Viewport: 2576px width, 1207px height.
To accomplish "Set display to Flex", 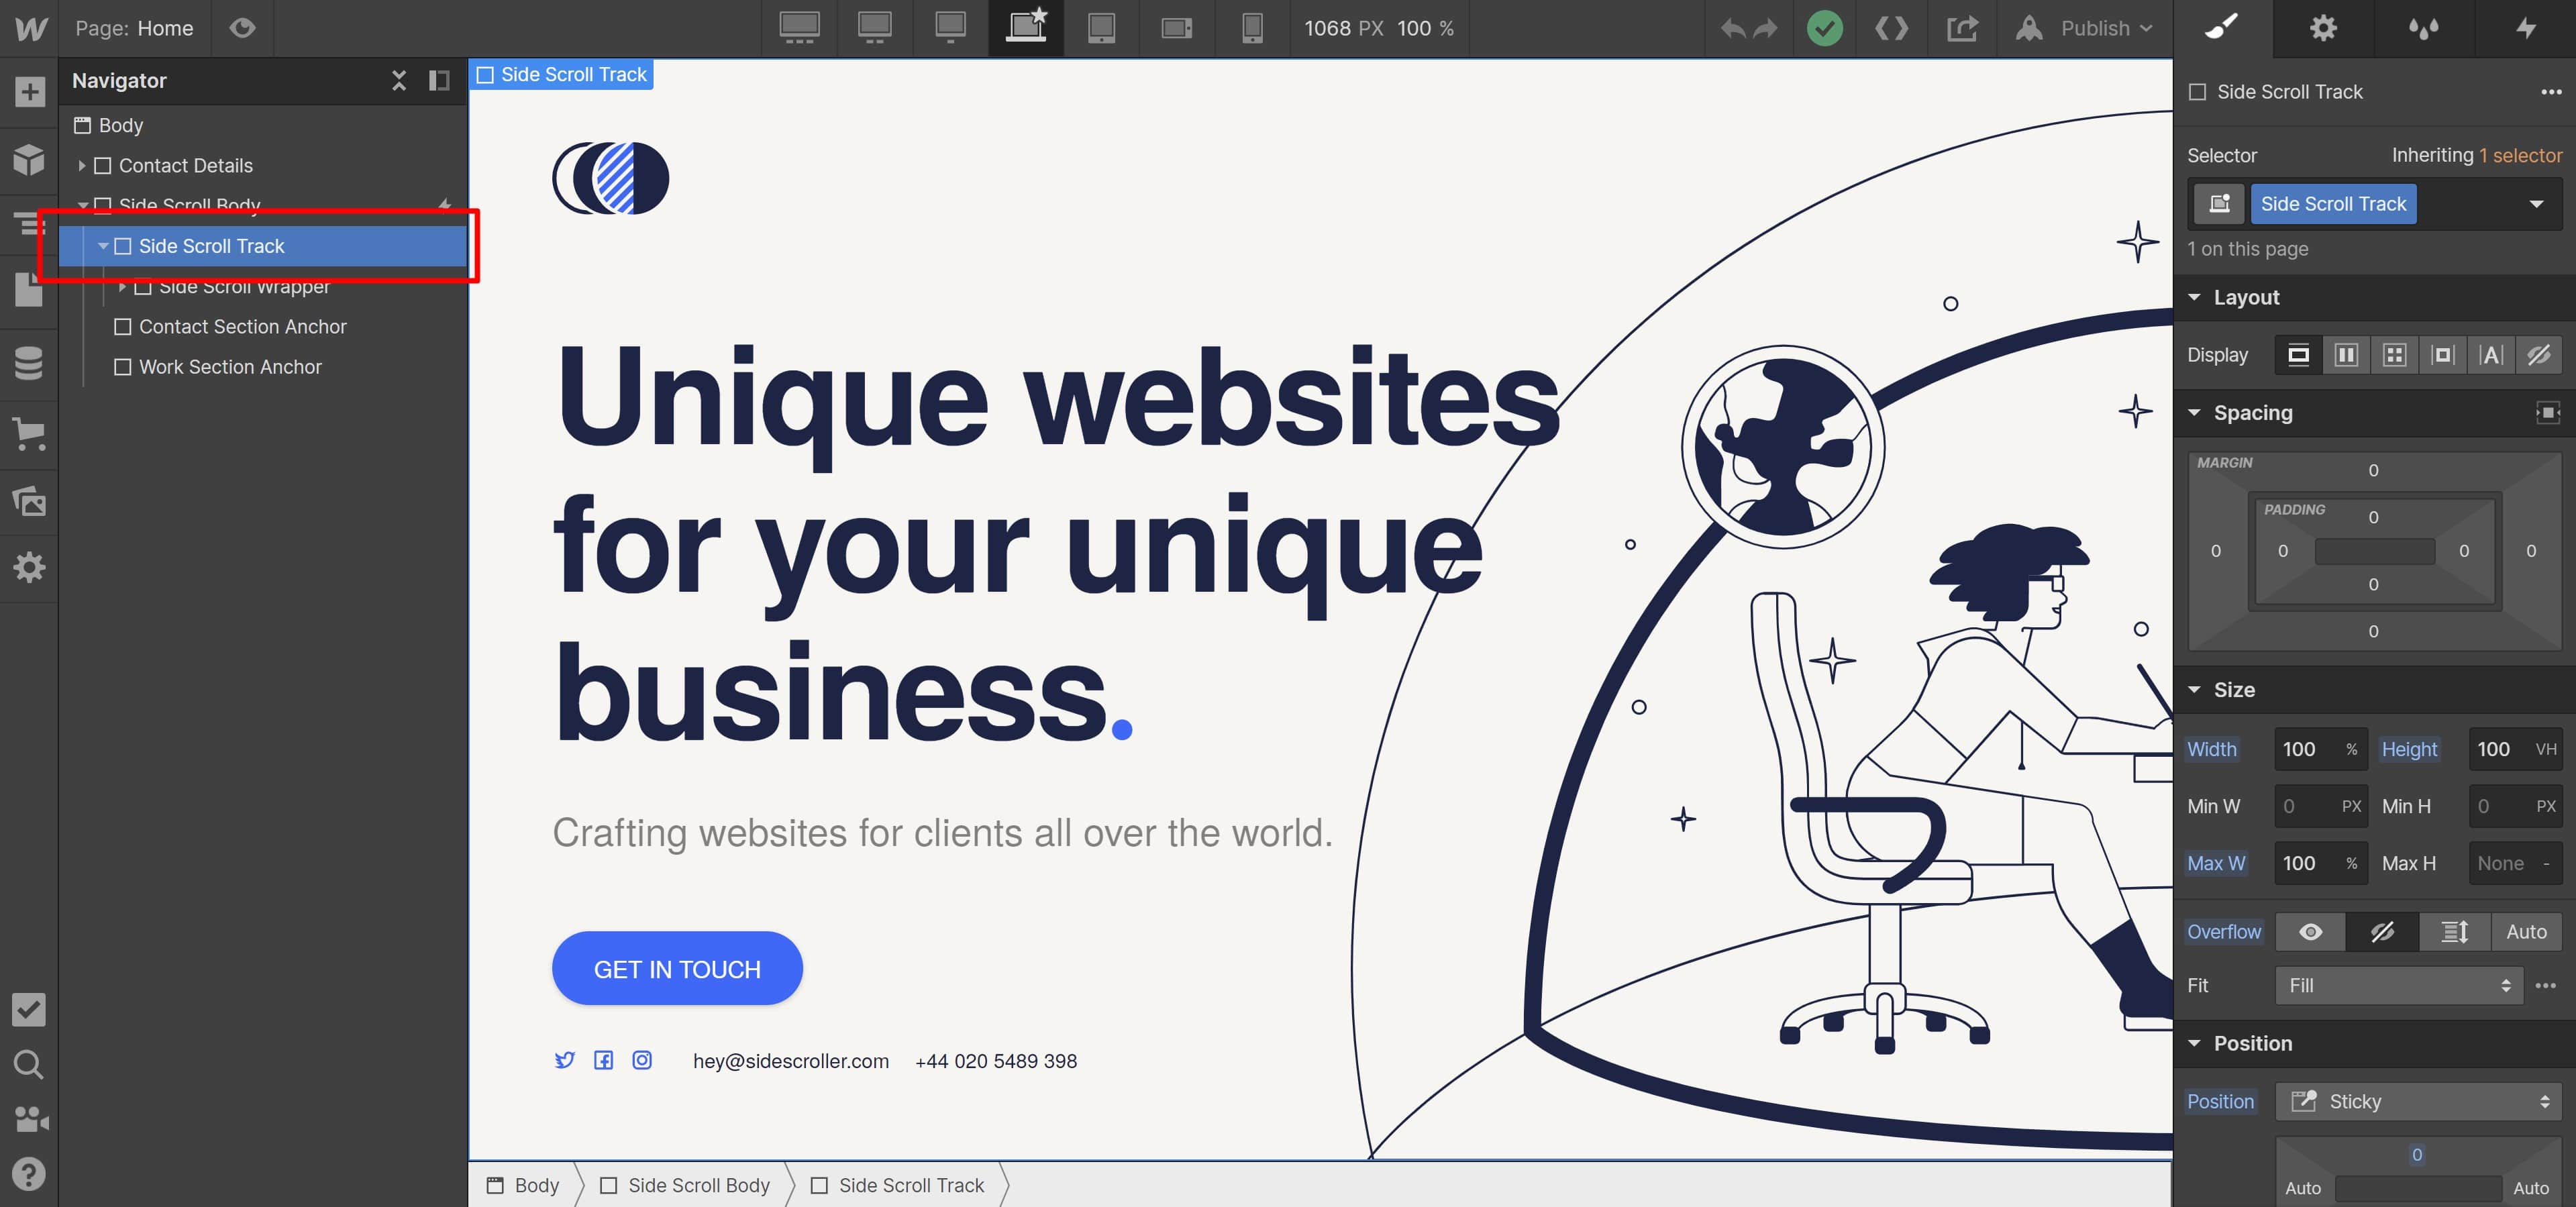I will point(2346,355).
